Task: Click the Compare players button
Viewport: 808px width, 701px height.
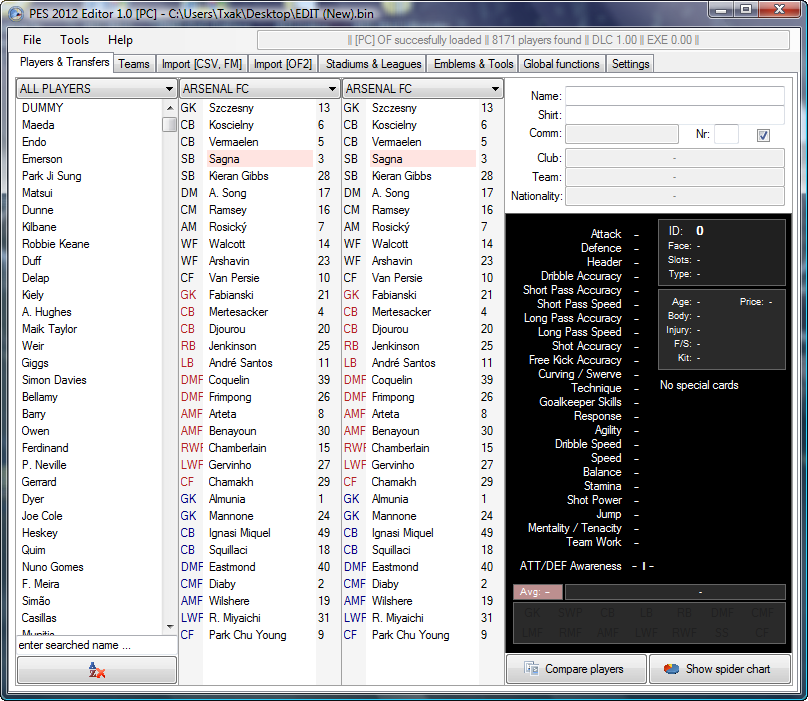Action: tap(576, 669)
